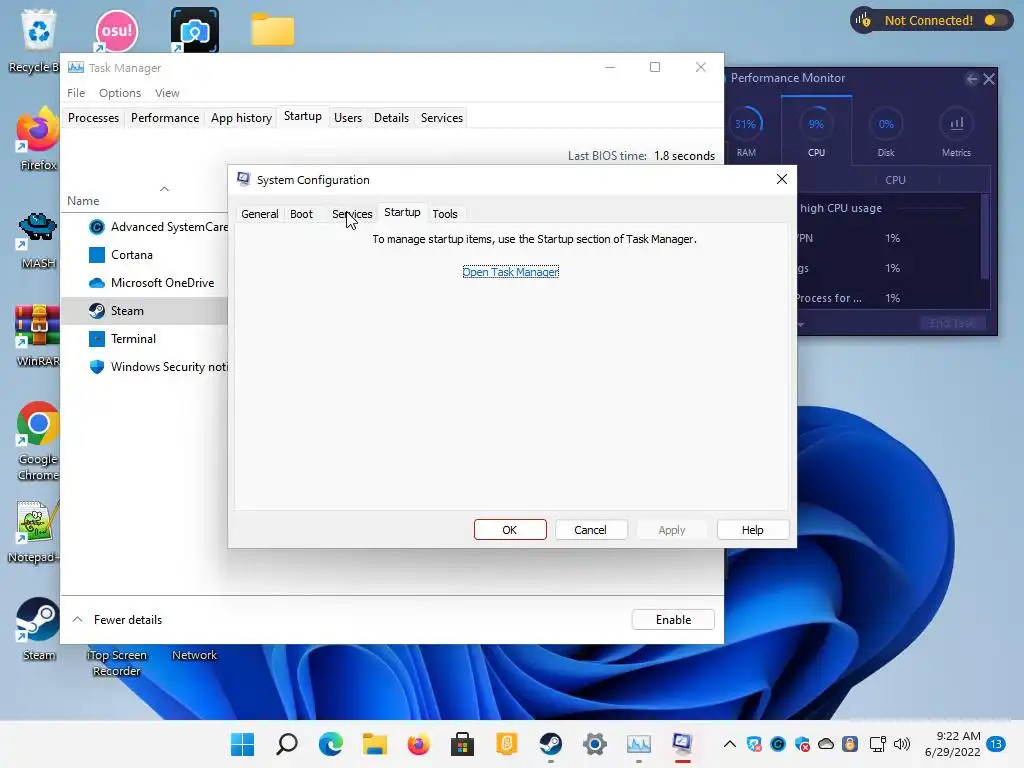This screenshot has width=1024, height=768.
Task: Open Firefox from the taskbar
Action: tap(419, 744)
